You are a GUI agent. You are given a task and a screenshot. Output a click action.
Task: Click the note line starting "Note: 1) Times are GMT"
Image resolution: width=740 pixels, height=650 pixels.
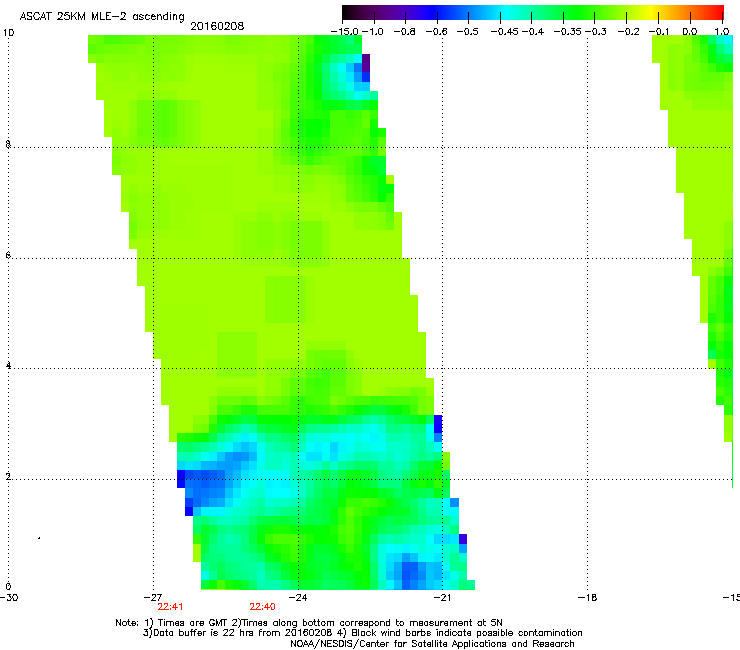tap(309, 623)
